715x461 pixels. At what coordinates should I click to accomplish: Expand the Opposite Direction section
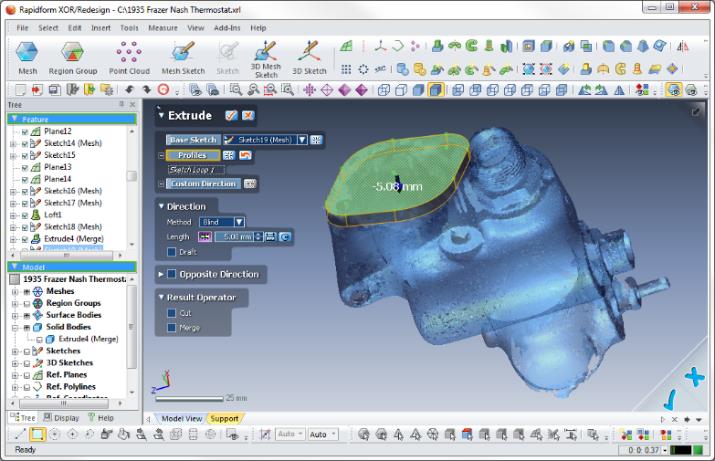click(x=161, y=274)
